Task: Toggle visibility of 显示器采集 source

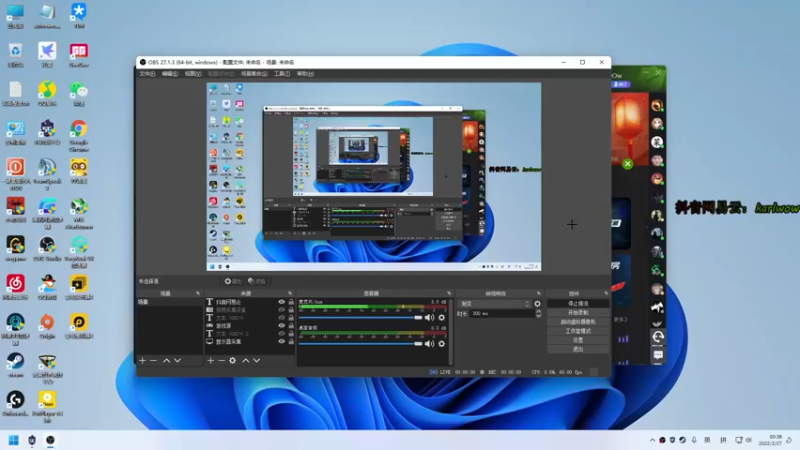Action: (281, 341)
